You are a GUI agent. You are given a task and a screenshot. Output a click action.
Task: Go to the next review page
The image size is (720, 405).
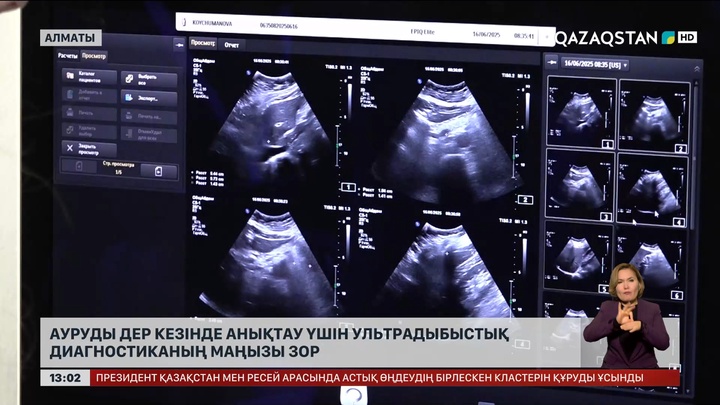[158, 171]
